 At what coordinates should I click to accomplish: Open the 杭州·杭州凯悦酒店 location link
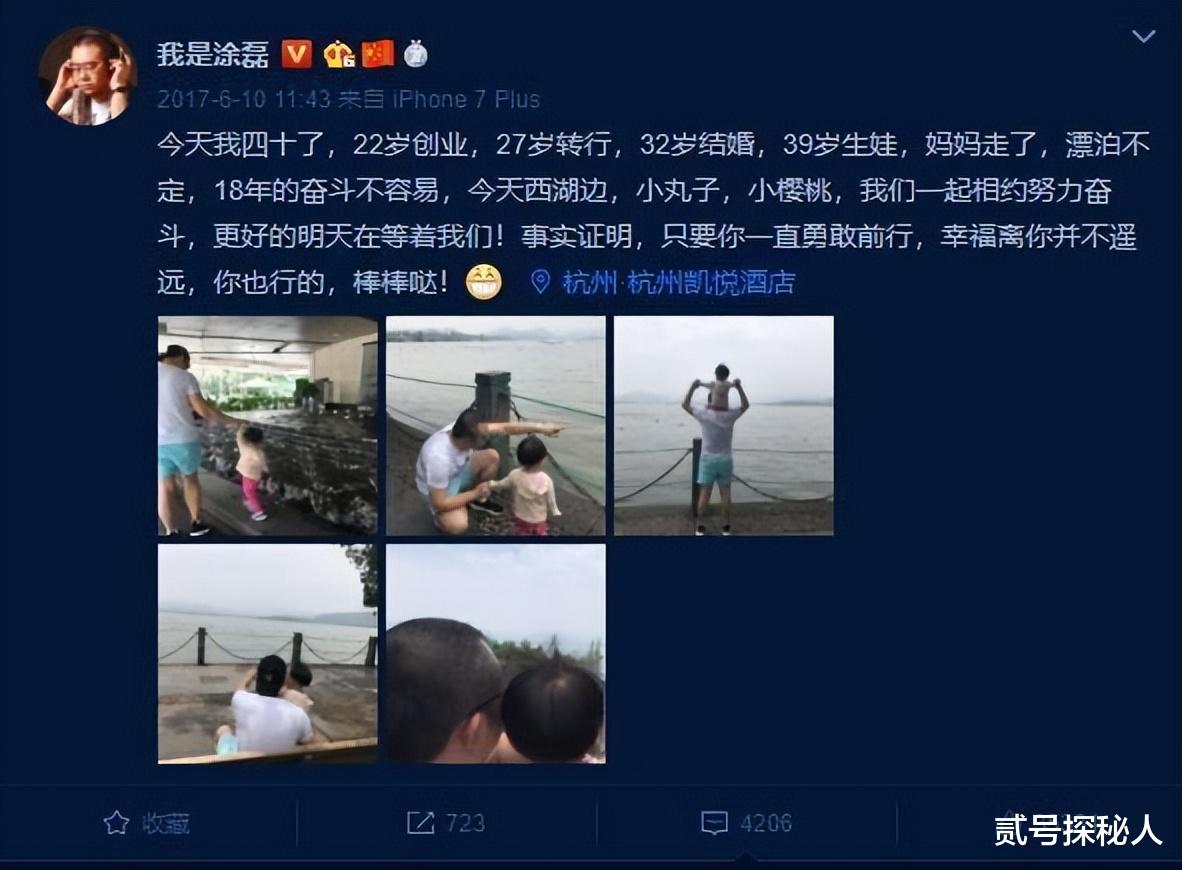tap(678, 283)
